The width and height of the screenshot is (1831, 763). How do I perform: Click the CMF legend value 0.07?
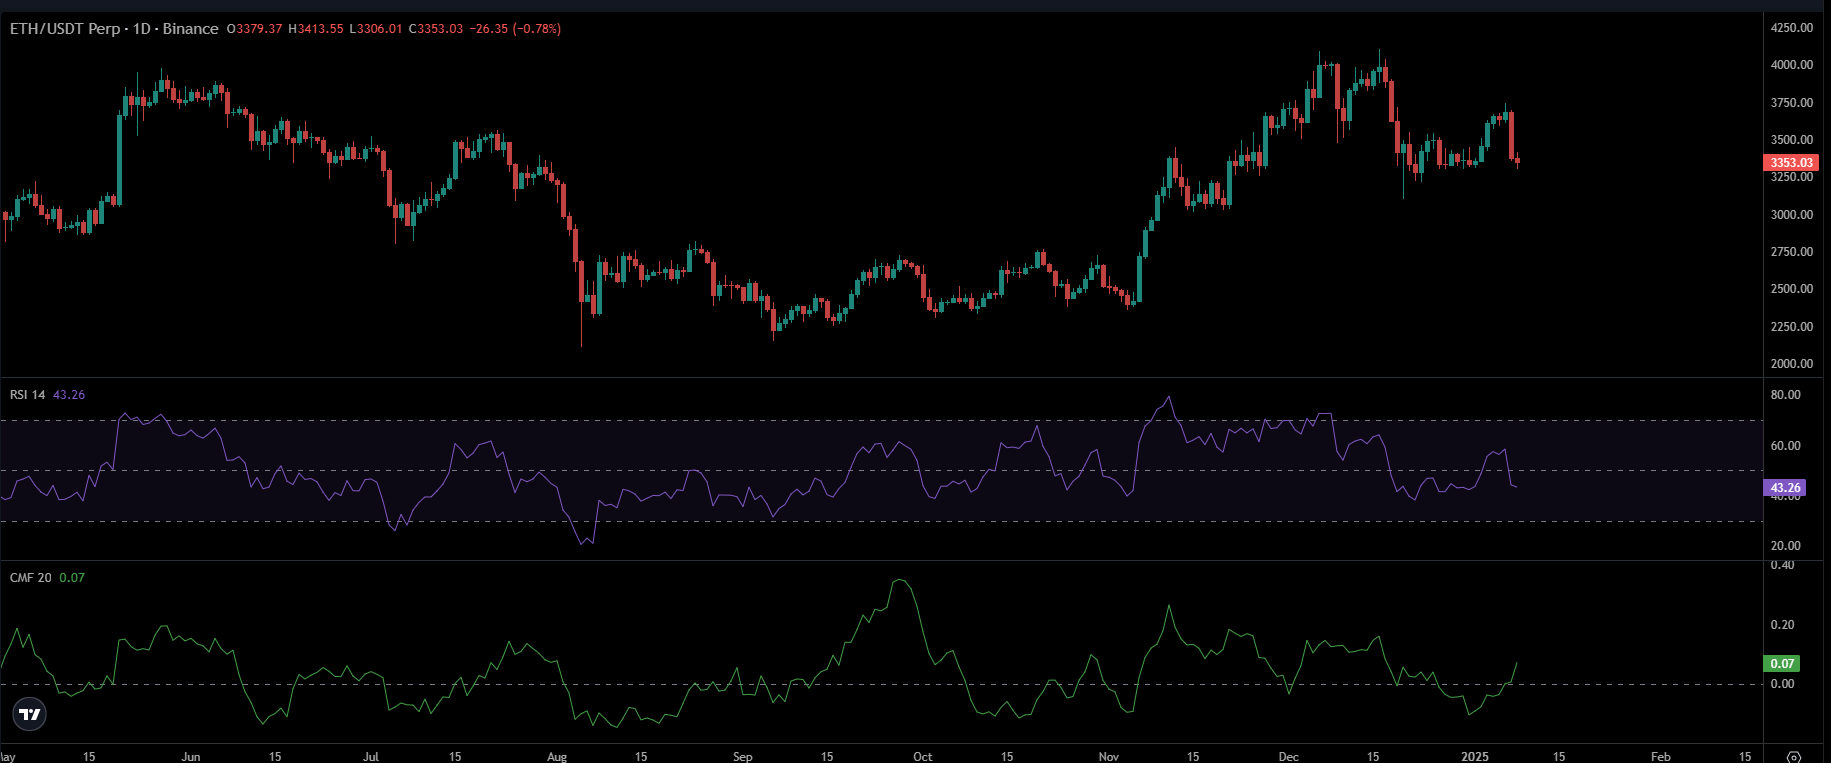pyautogui.click(x=72, y=578)
